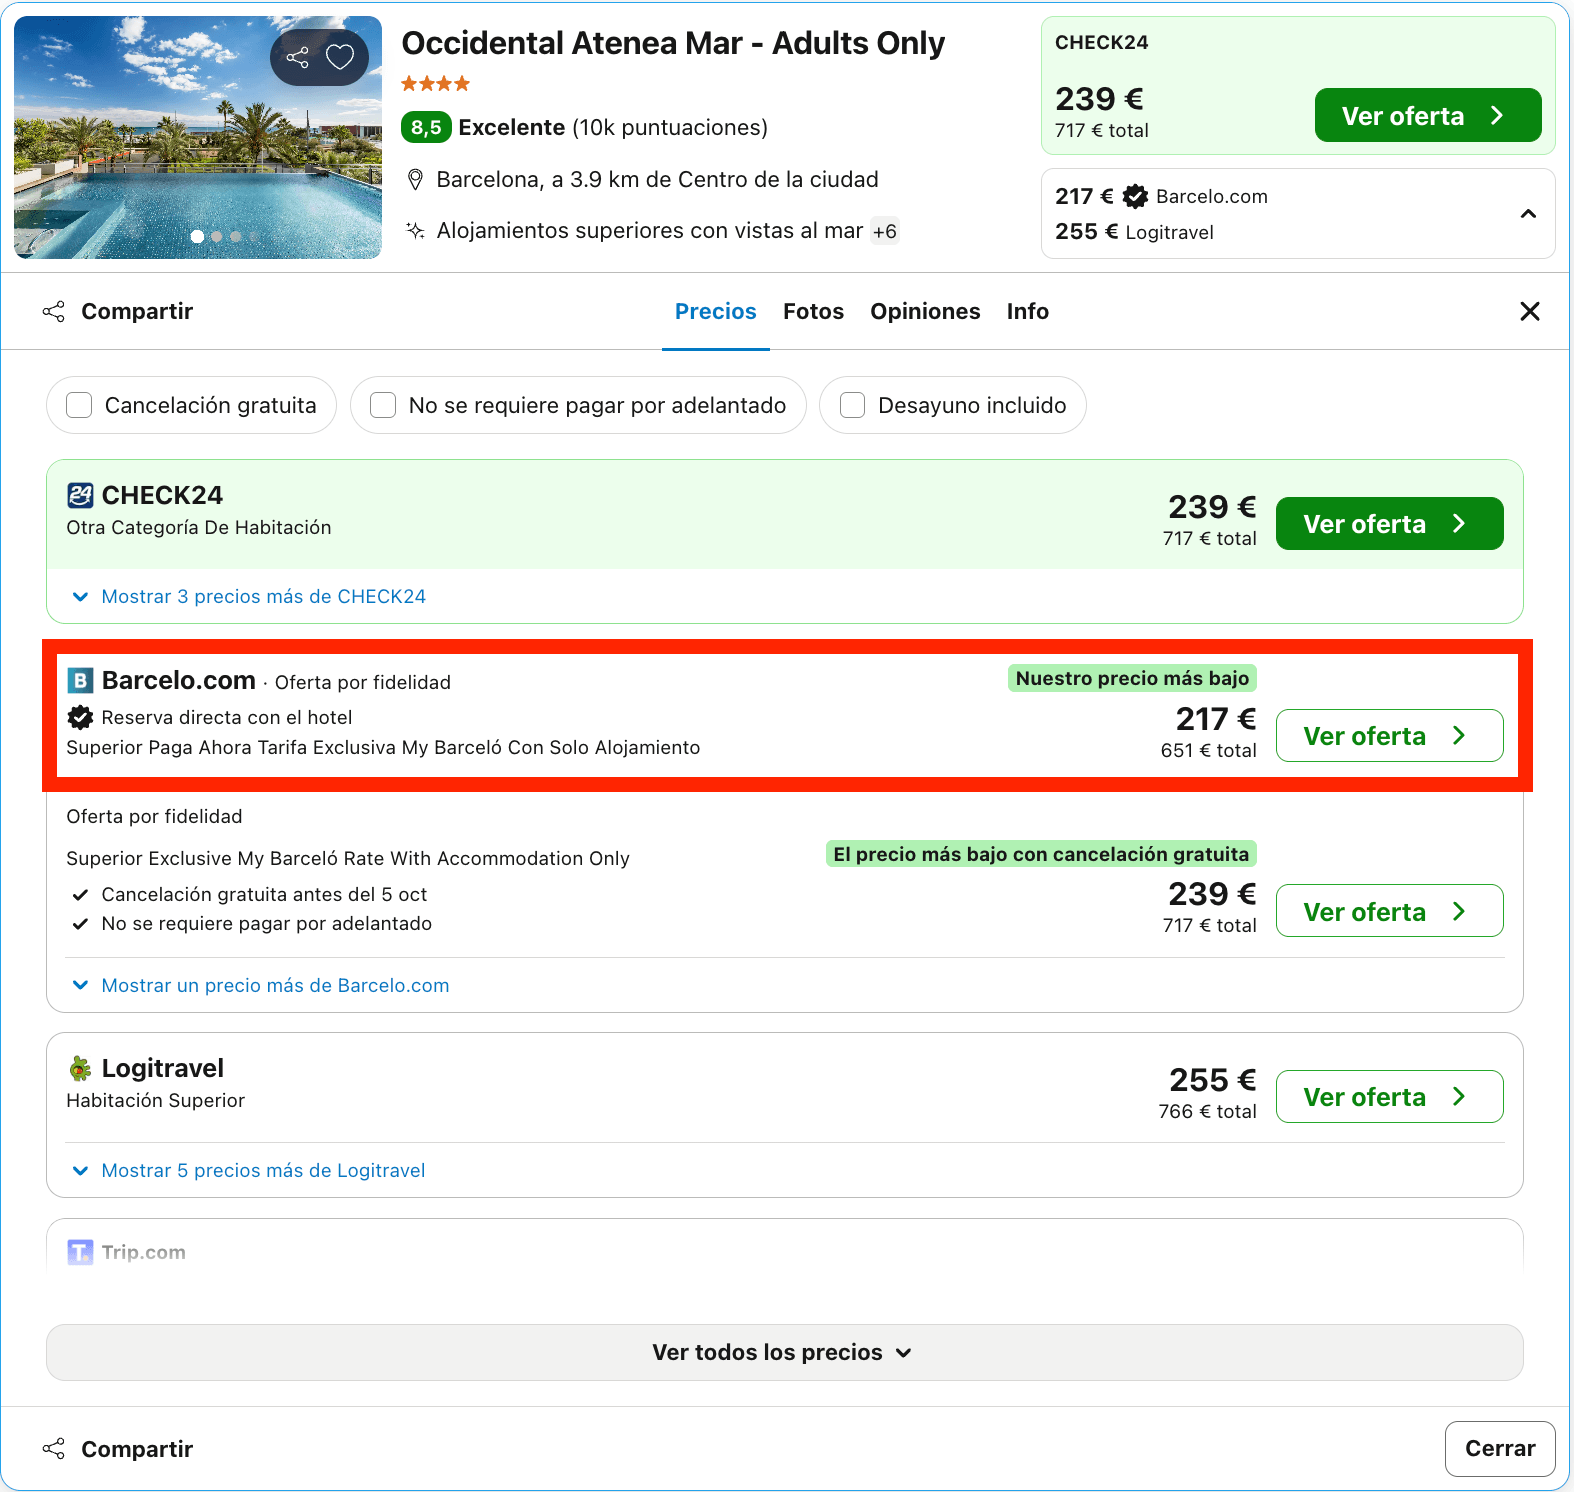Click Ver oferta for the 217 € Barcelo.com offer
Viewport: 1574px width, 1492px height.
click(1390, 735)
